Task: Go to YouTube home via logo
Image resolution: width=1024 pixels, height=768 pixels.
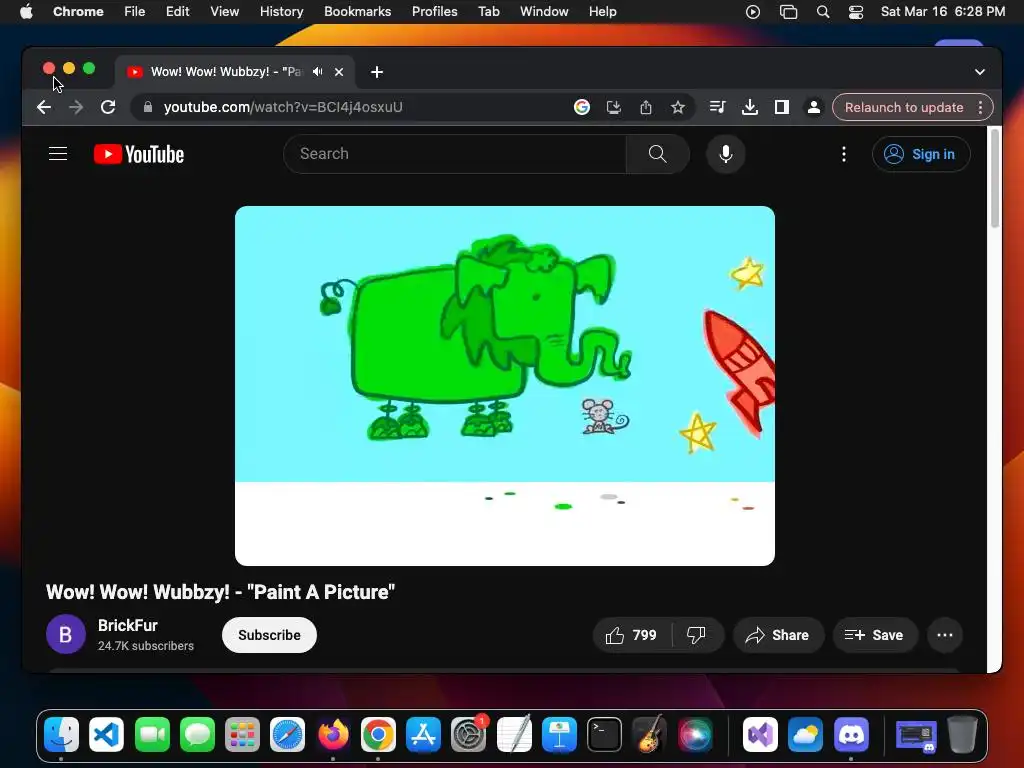Action: click(139, 154)
